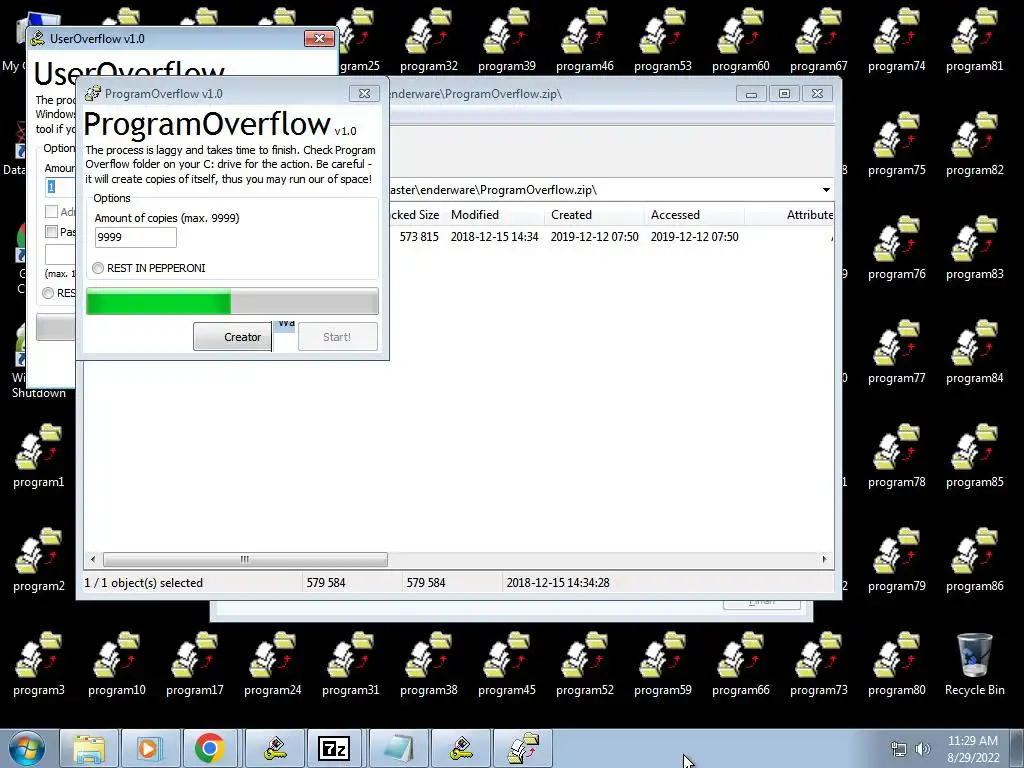
Task: Click the scrollbar's right arrow in 7-Zip
Action: coord(824,559)
